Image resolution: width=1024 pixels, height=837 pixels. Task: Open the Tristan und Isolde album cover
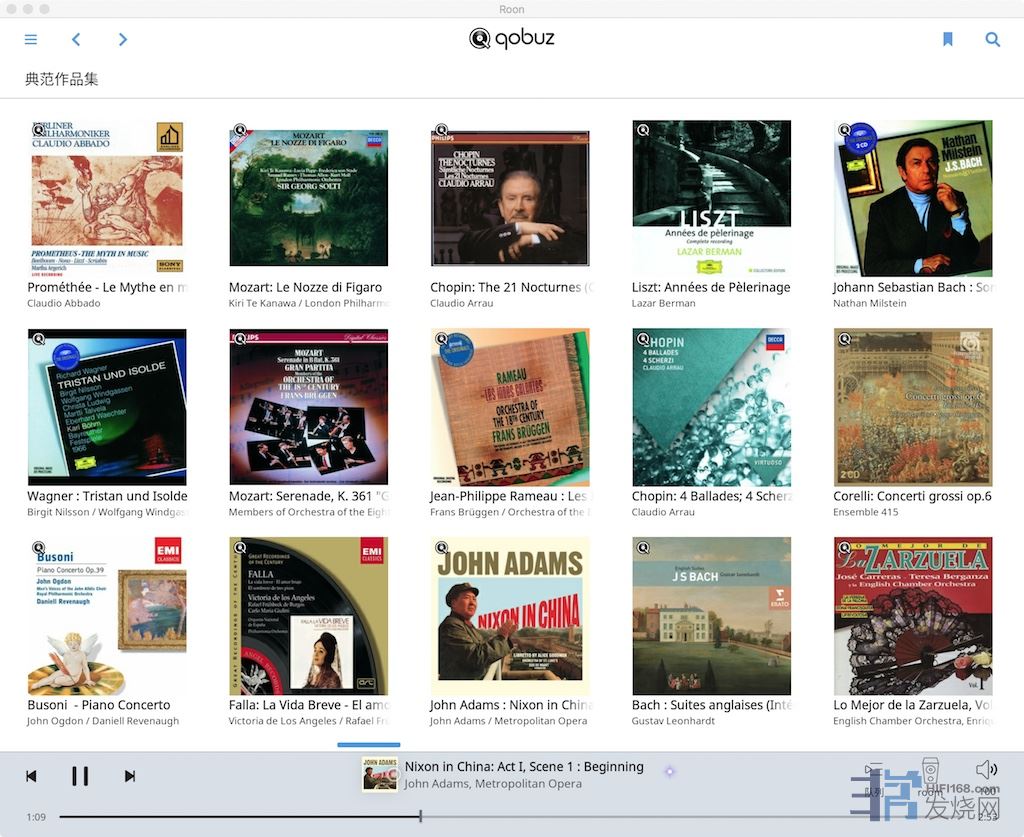point(107,407)
